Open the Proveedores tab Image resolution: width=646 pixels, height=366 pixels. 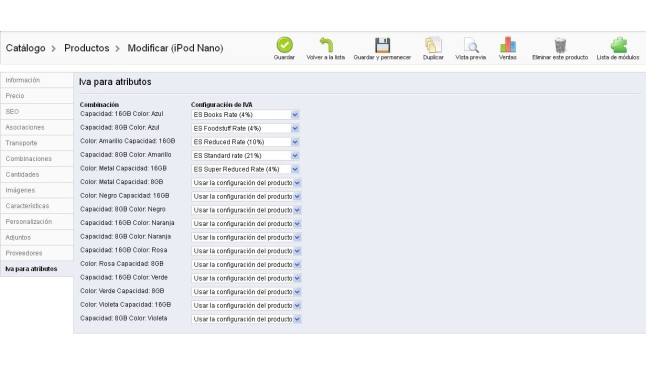point(37,253)
